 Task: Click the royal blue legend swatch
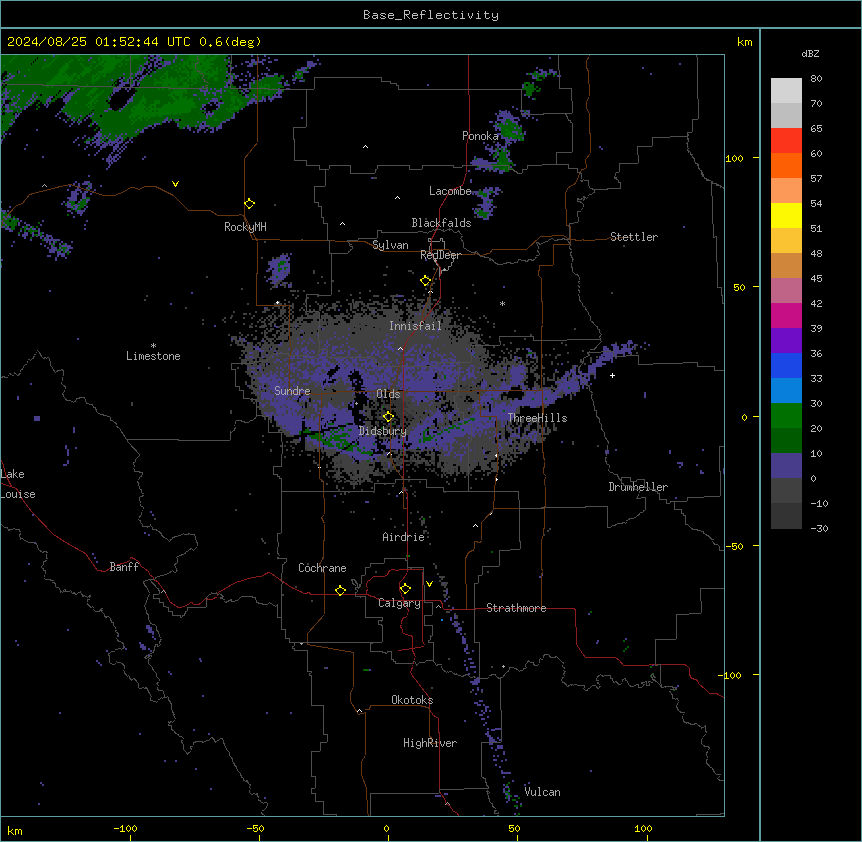coord(786,365)
